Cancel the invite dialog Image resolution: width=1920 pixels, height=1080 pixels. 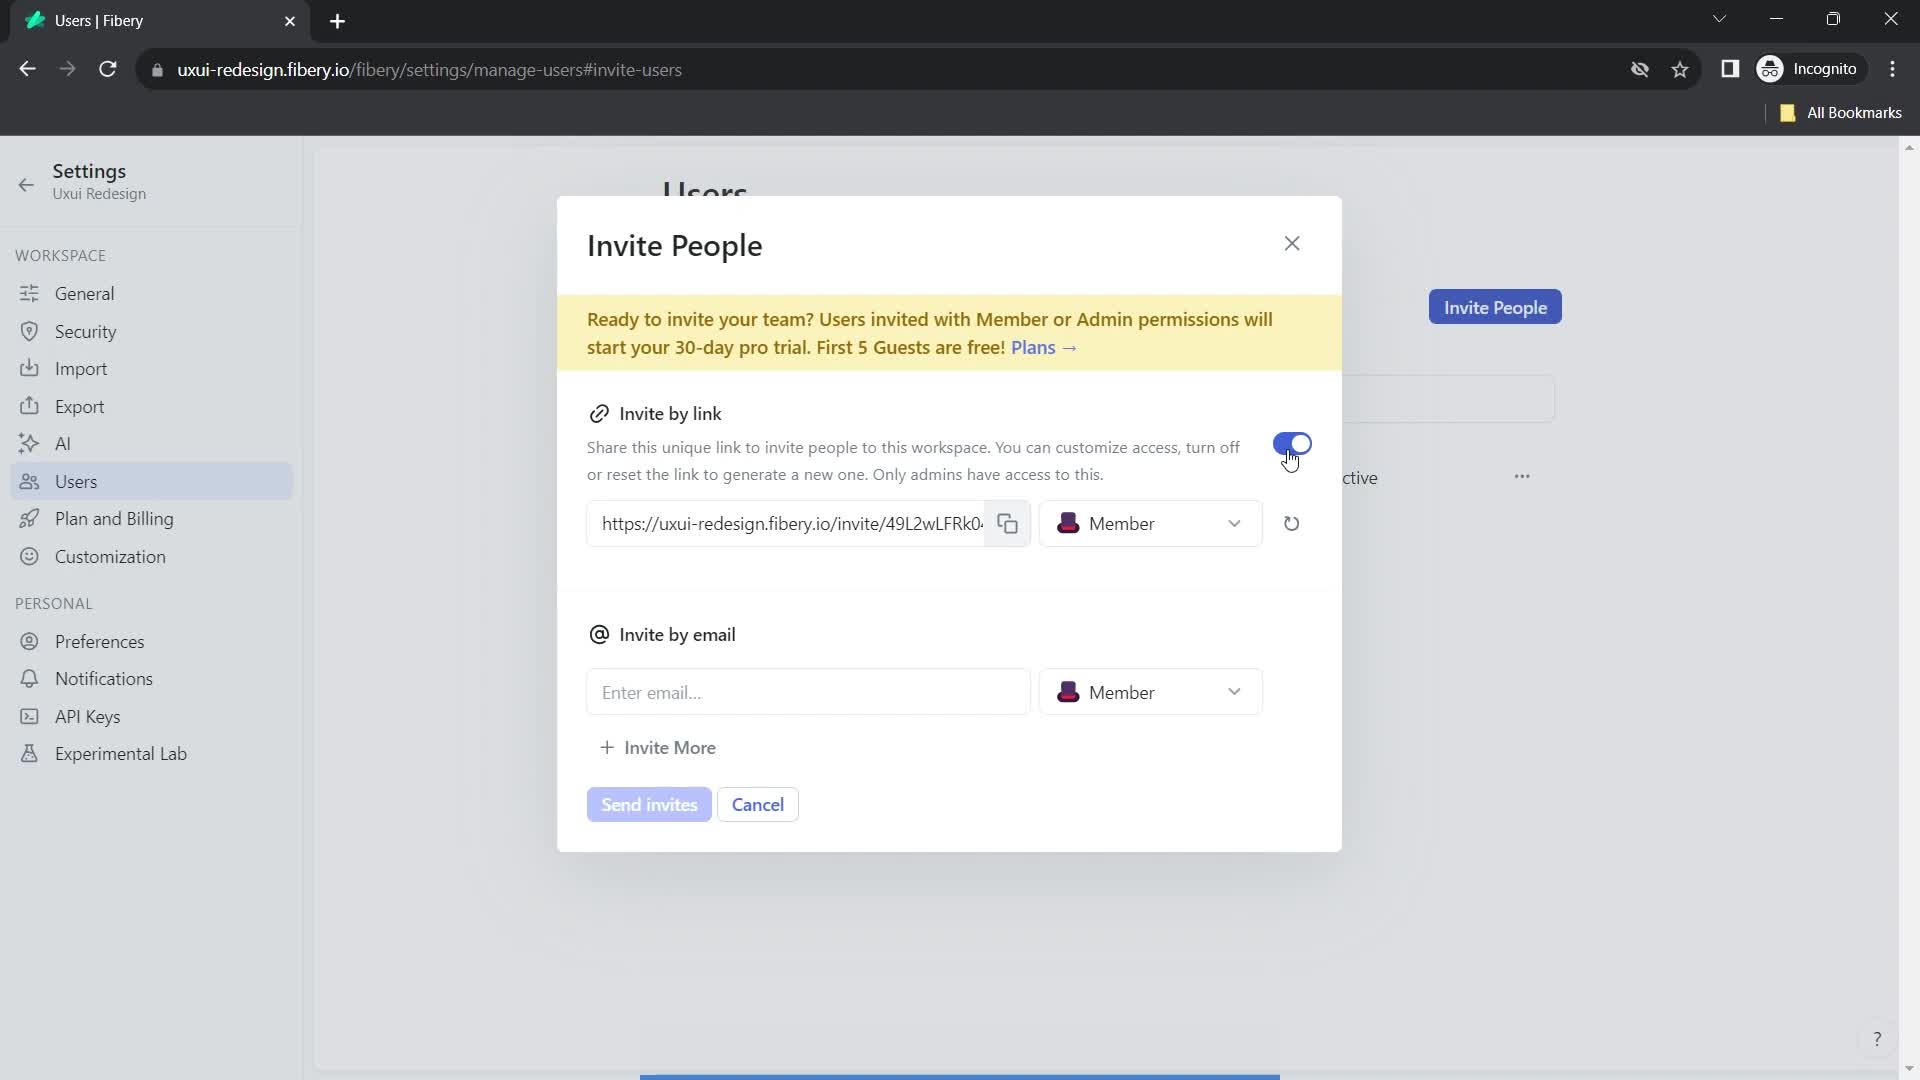pyautogui.click(x=758, y=805)
